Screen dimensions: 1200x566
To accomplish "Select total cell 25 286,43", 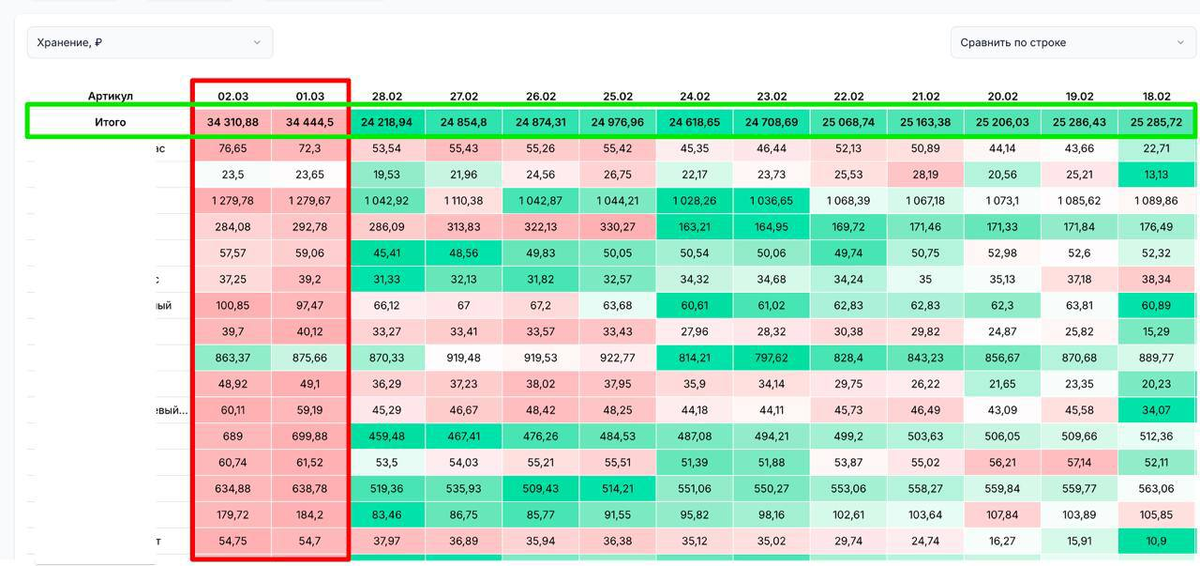I will (1080, 122).
